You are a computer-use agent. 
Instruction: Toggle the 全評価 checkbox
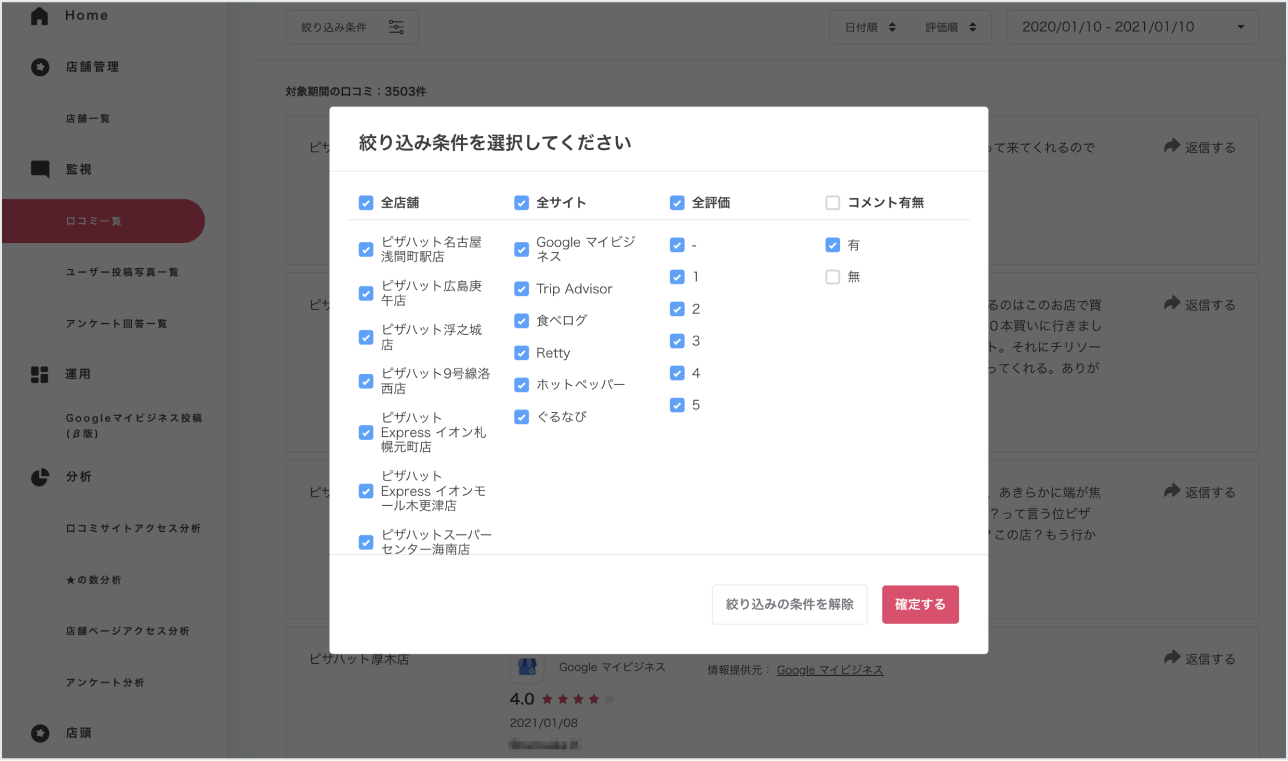(x=677, y=202)
